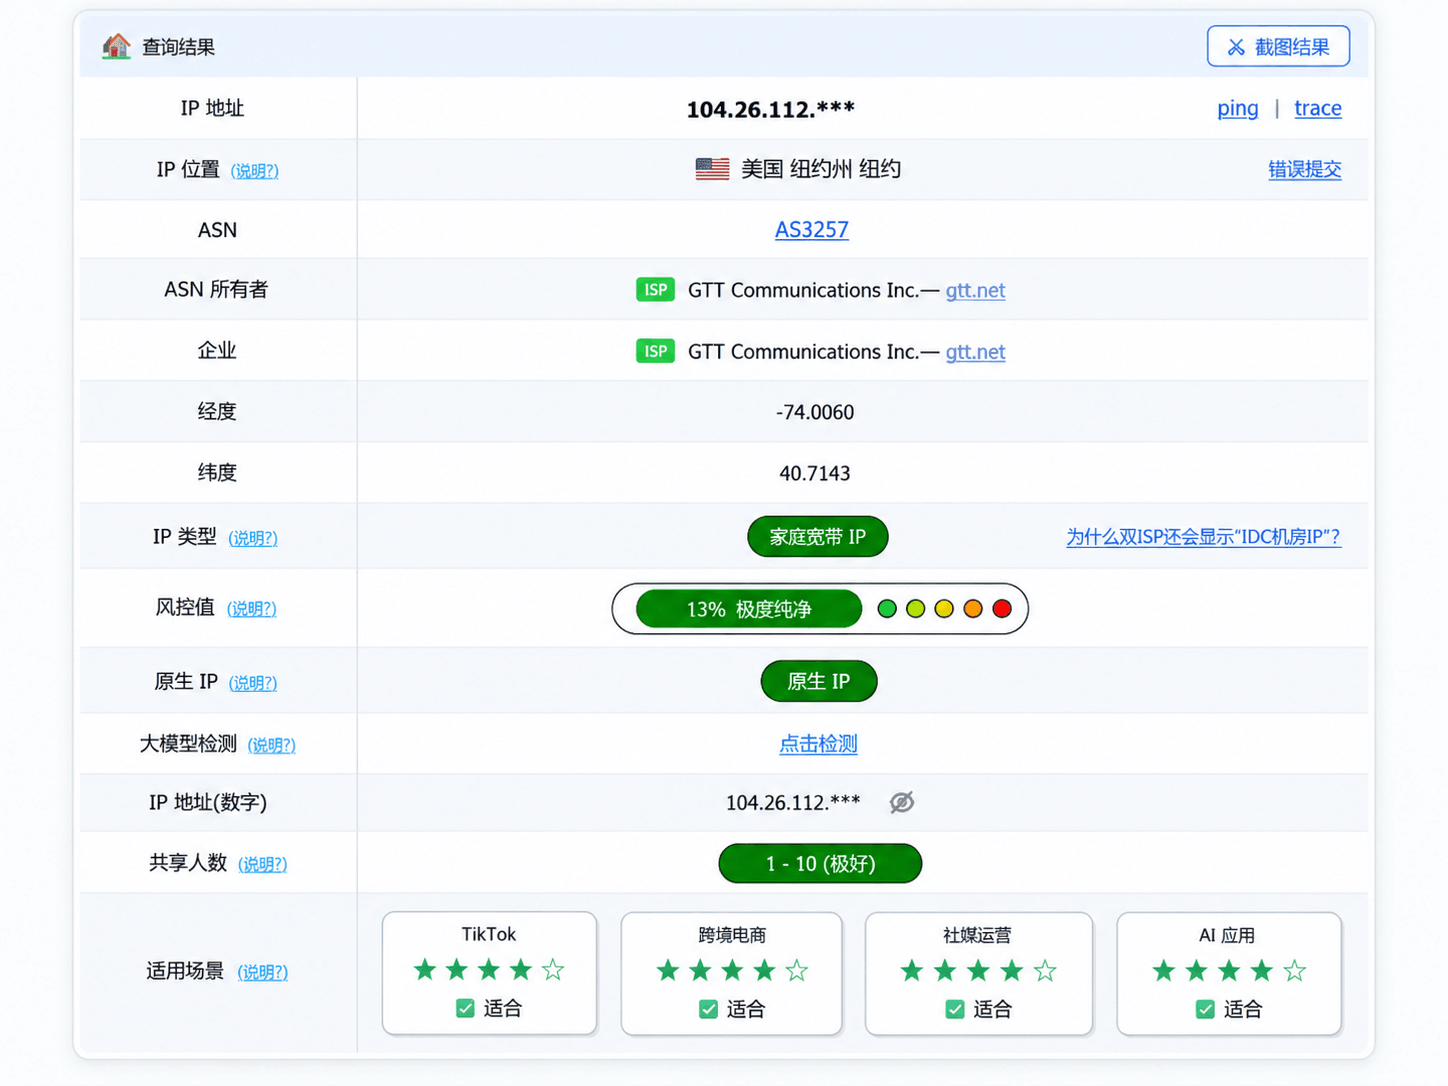Open the 为什么双ISP还会显示IDC机房IP link
Viewport: 1448px width, 1086px height.
1203,537
